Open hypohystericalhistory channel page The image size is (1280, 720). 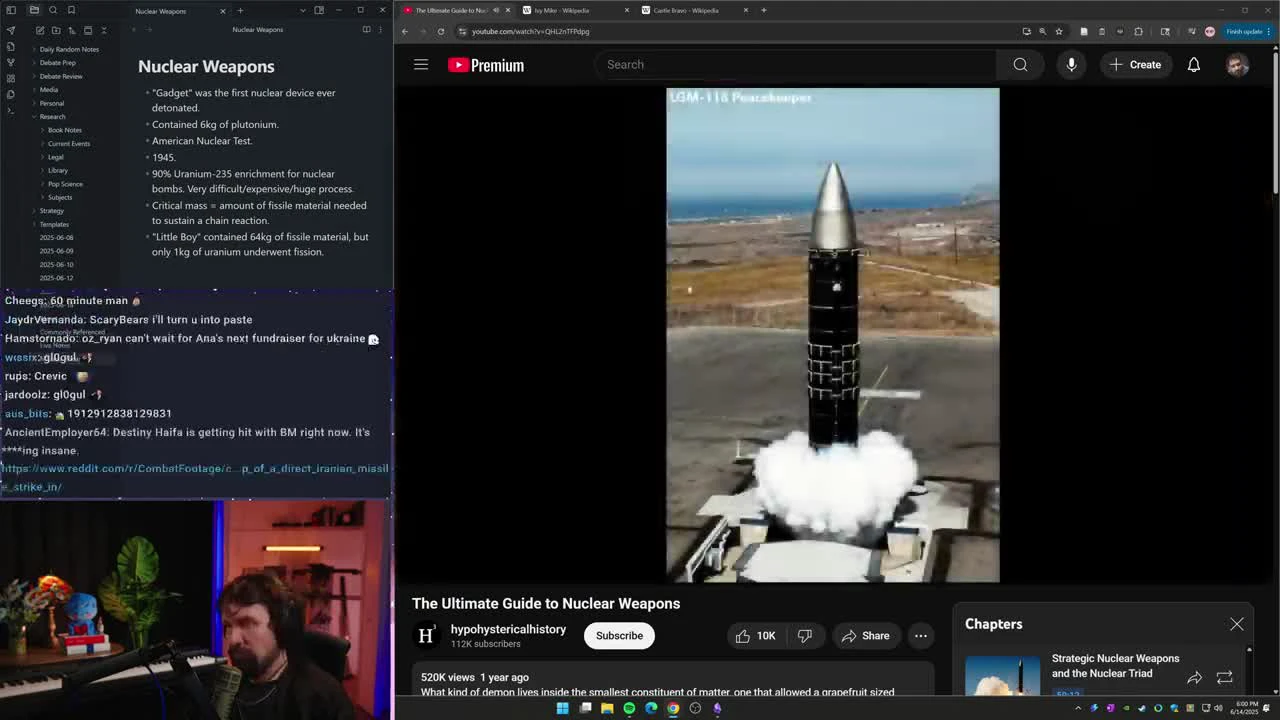[508, 629]
